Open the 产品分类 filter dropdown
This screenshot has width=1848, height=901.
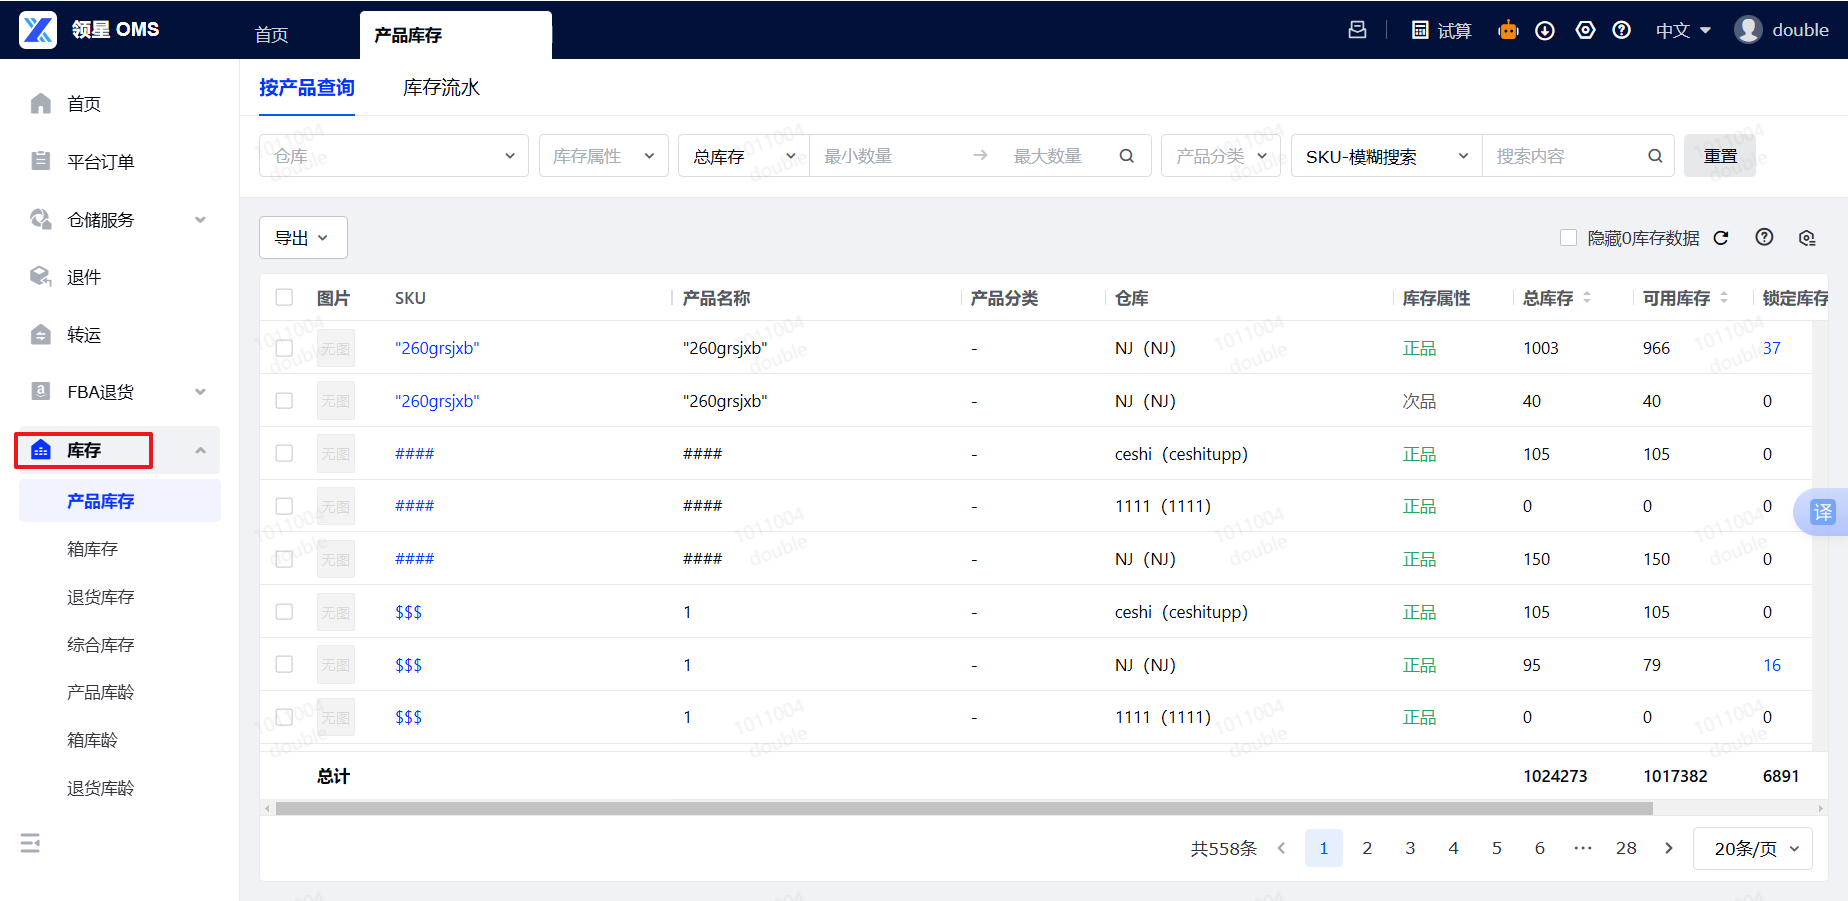[x=1221, y=156]
